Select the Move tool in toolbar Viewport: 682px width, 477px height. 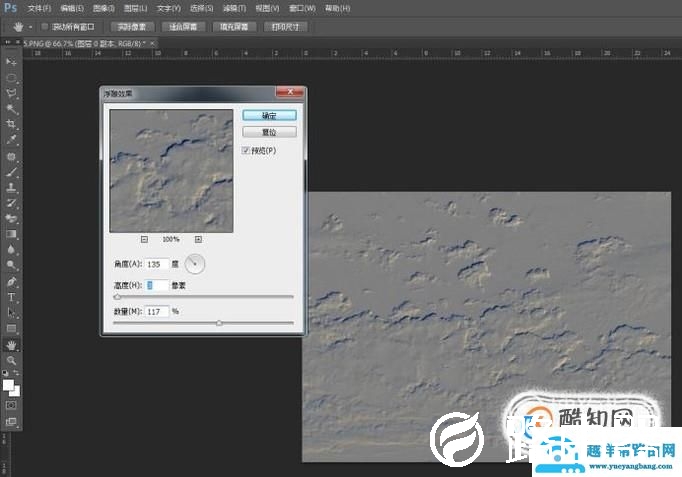pyautogui.click(x=12, y=62)
